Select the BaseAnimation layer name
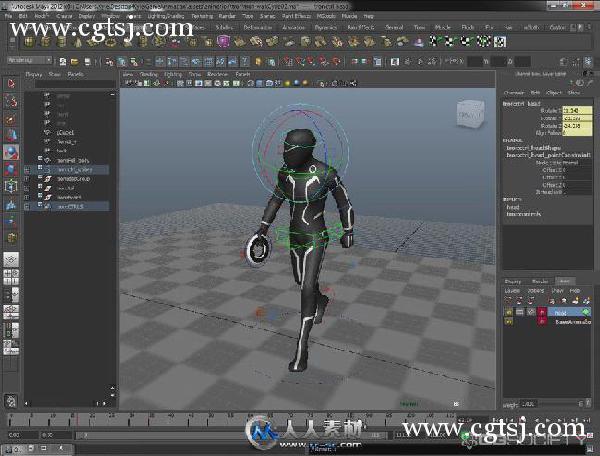600x456 pixels. pos(573,322)
